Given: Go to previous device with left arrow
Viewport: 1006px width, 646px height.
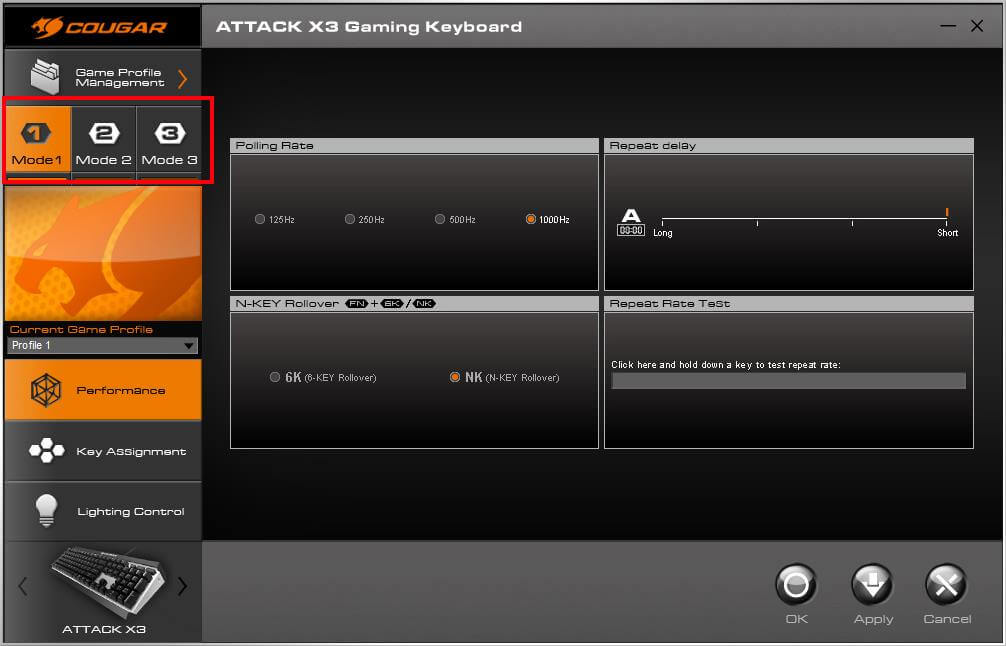Looking at the screenshot, I should click(x=23, y=587).
